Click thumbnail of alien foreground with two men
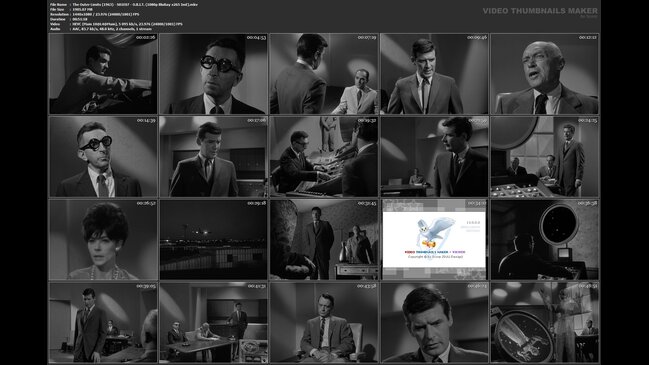Screen dimensions: 649x365 coord(324,240)
